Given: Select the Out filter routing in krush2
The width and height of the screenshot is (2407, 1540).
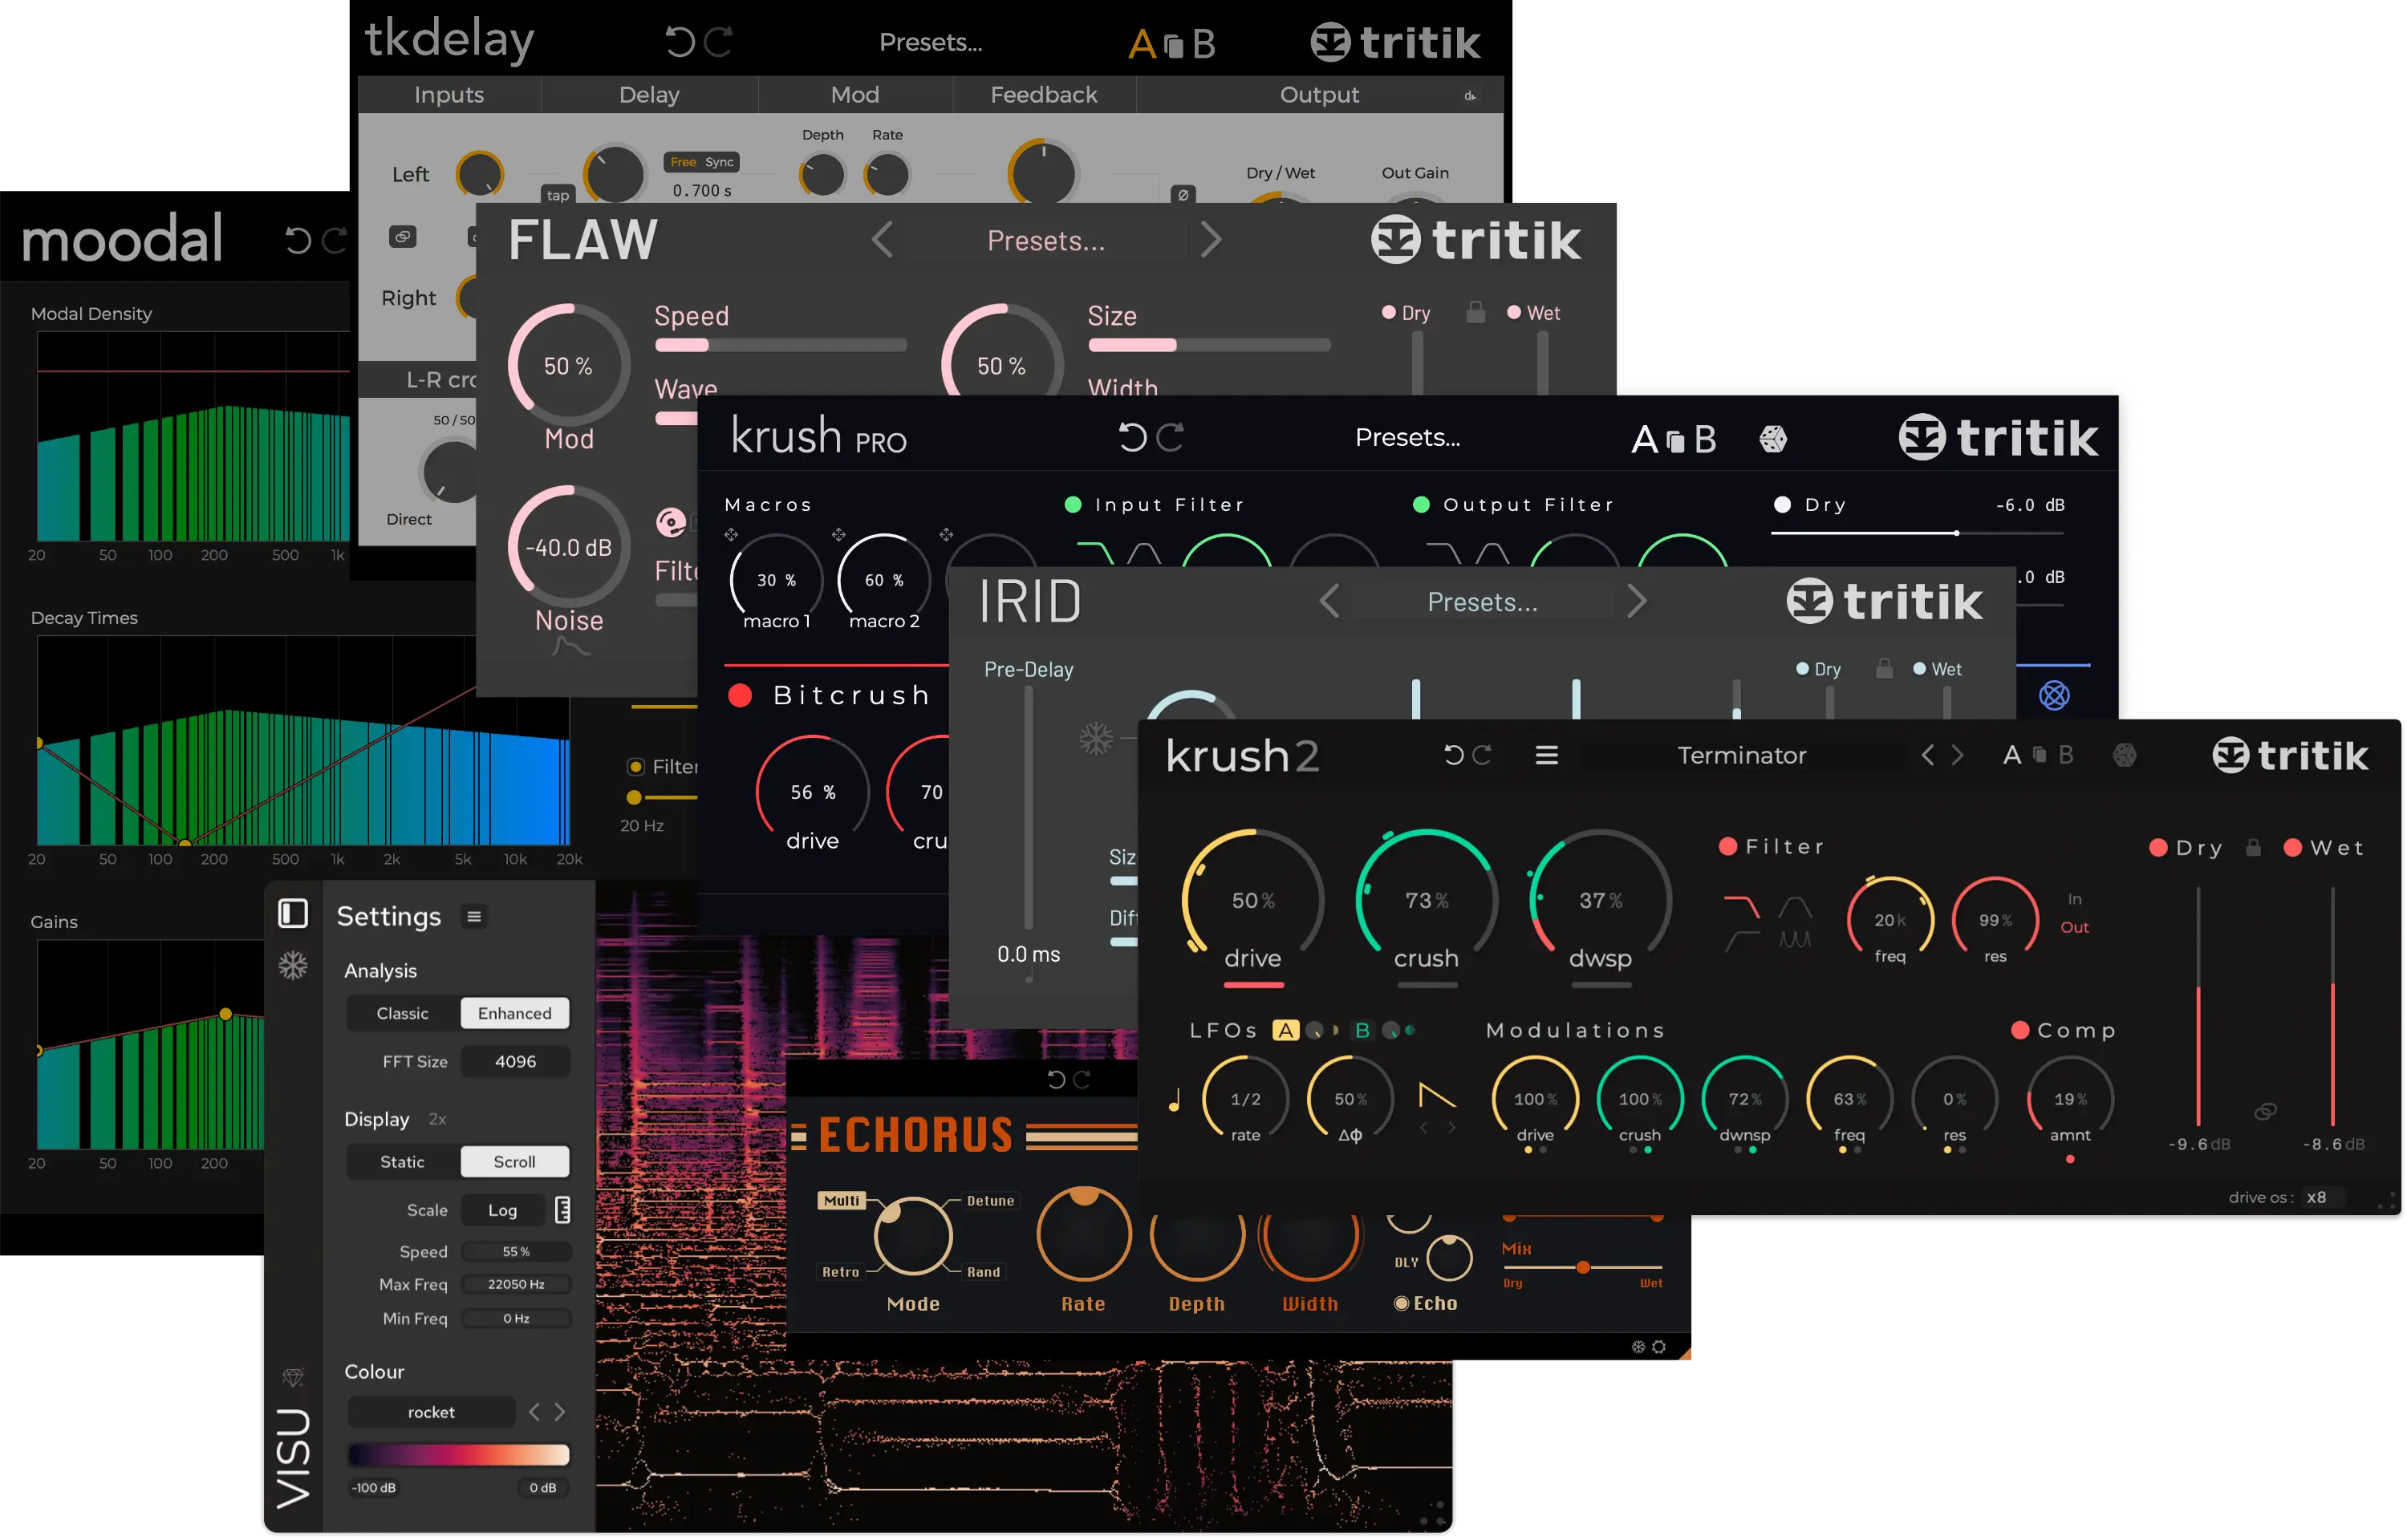Looking at the screenshot, I should 2074,927.
